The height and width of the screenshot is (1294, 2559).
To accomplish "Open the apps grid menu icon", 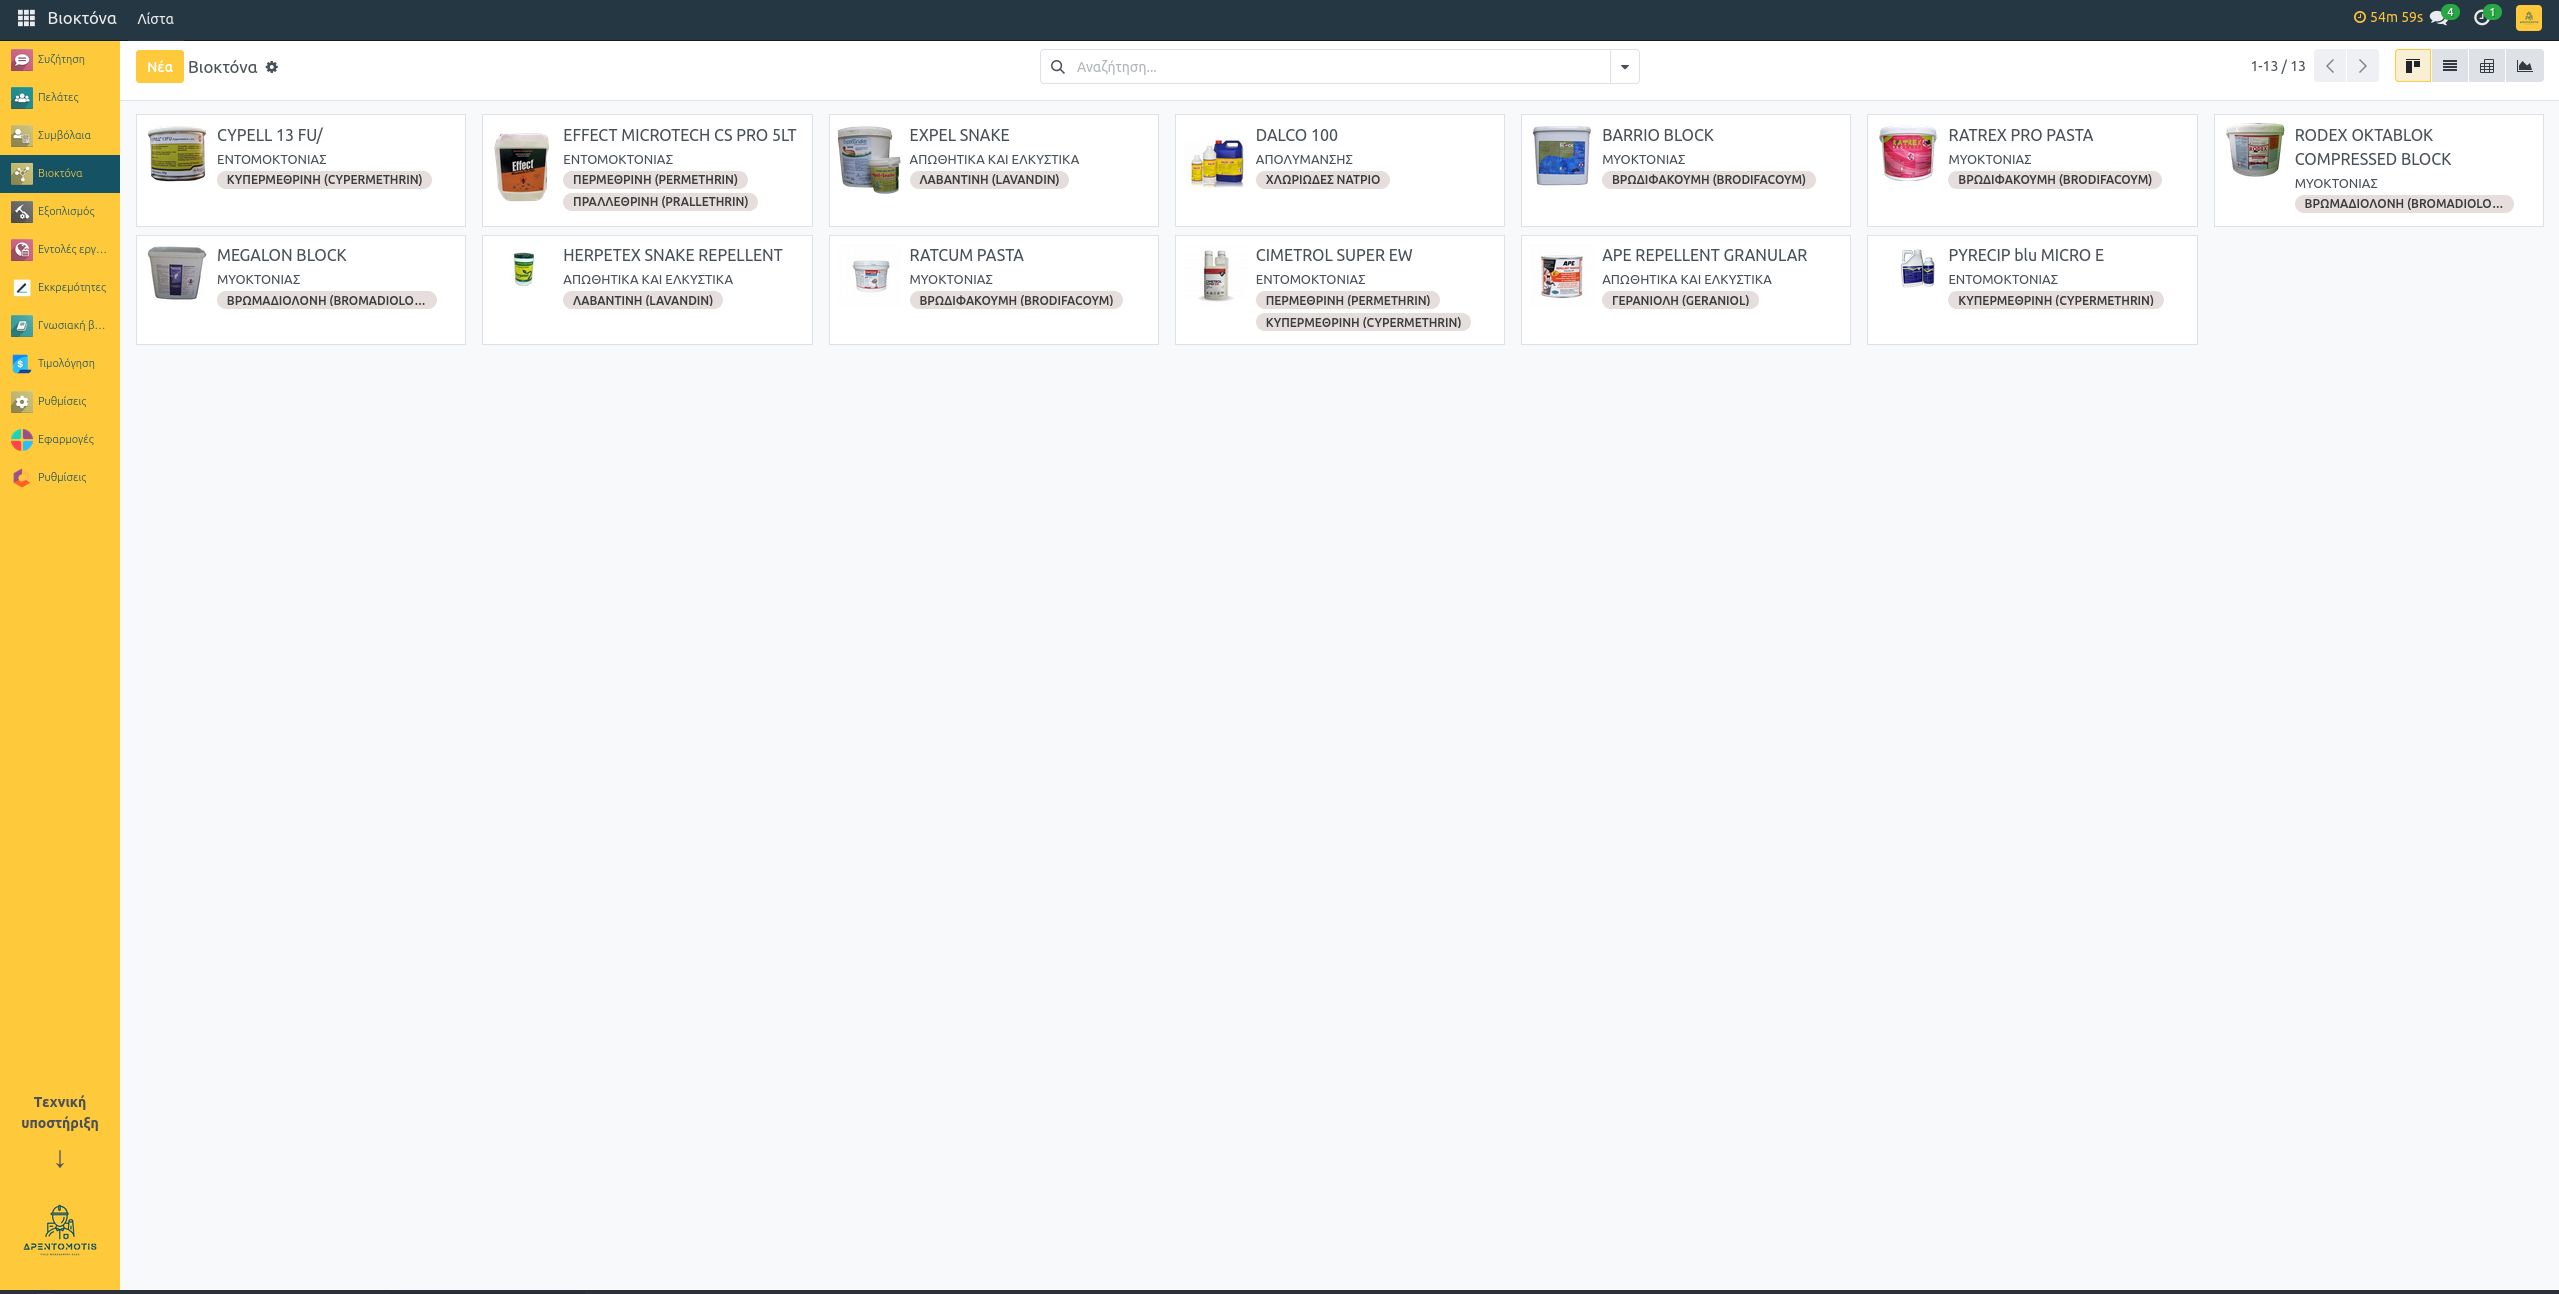I will point(26,18).
